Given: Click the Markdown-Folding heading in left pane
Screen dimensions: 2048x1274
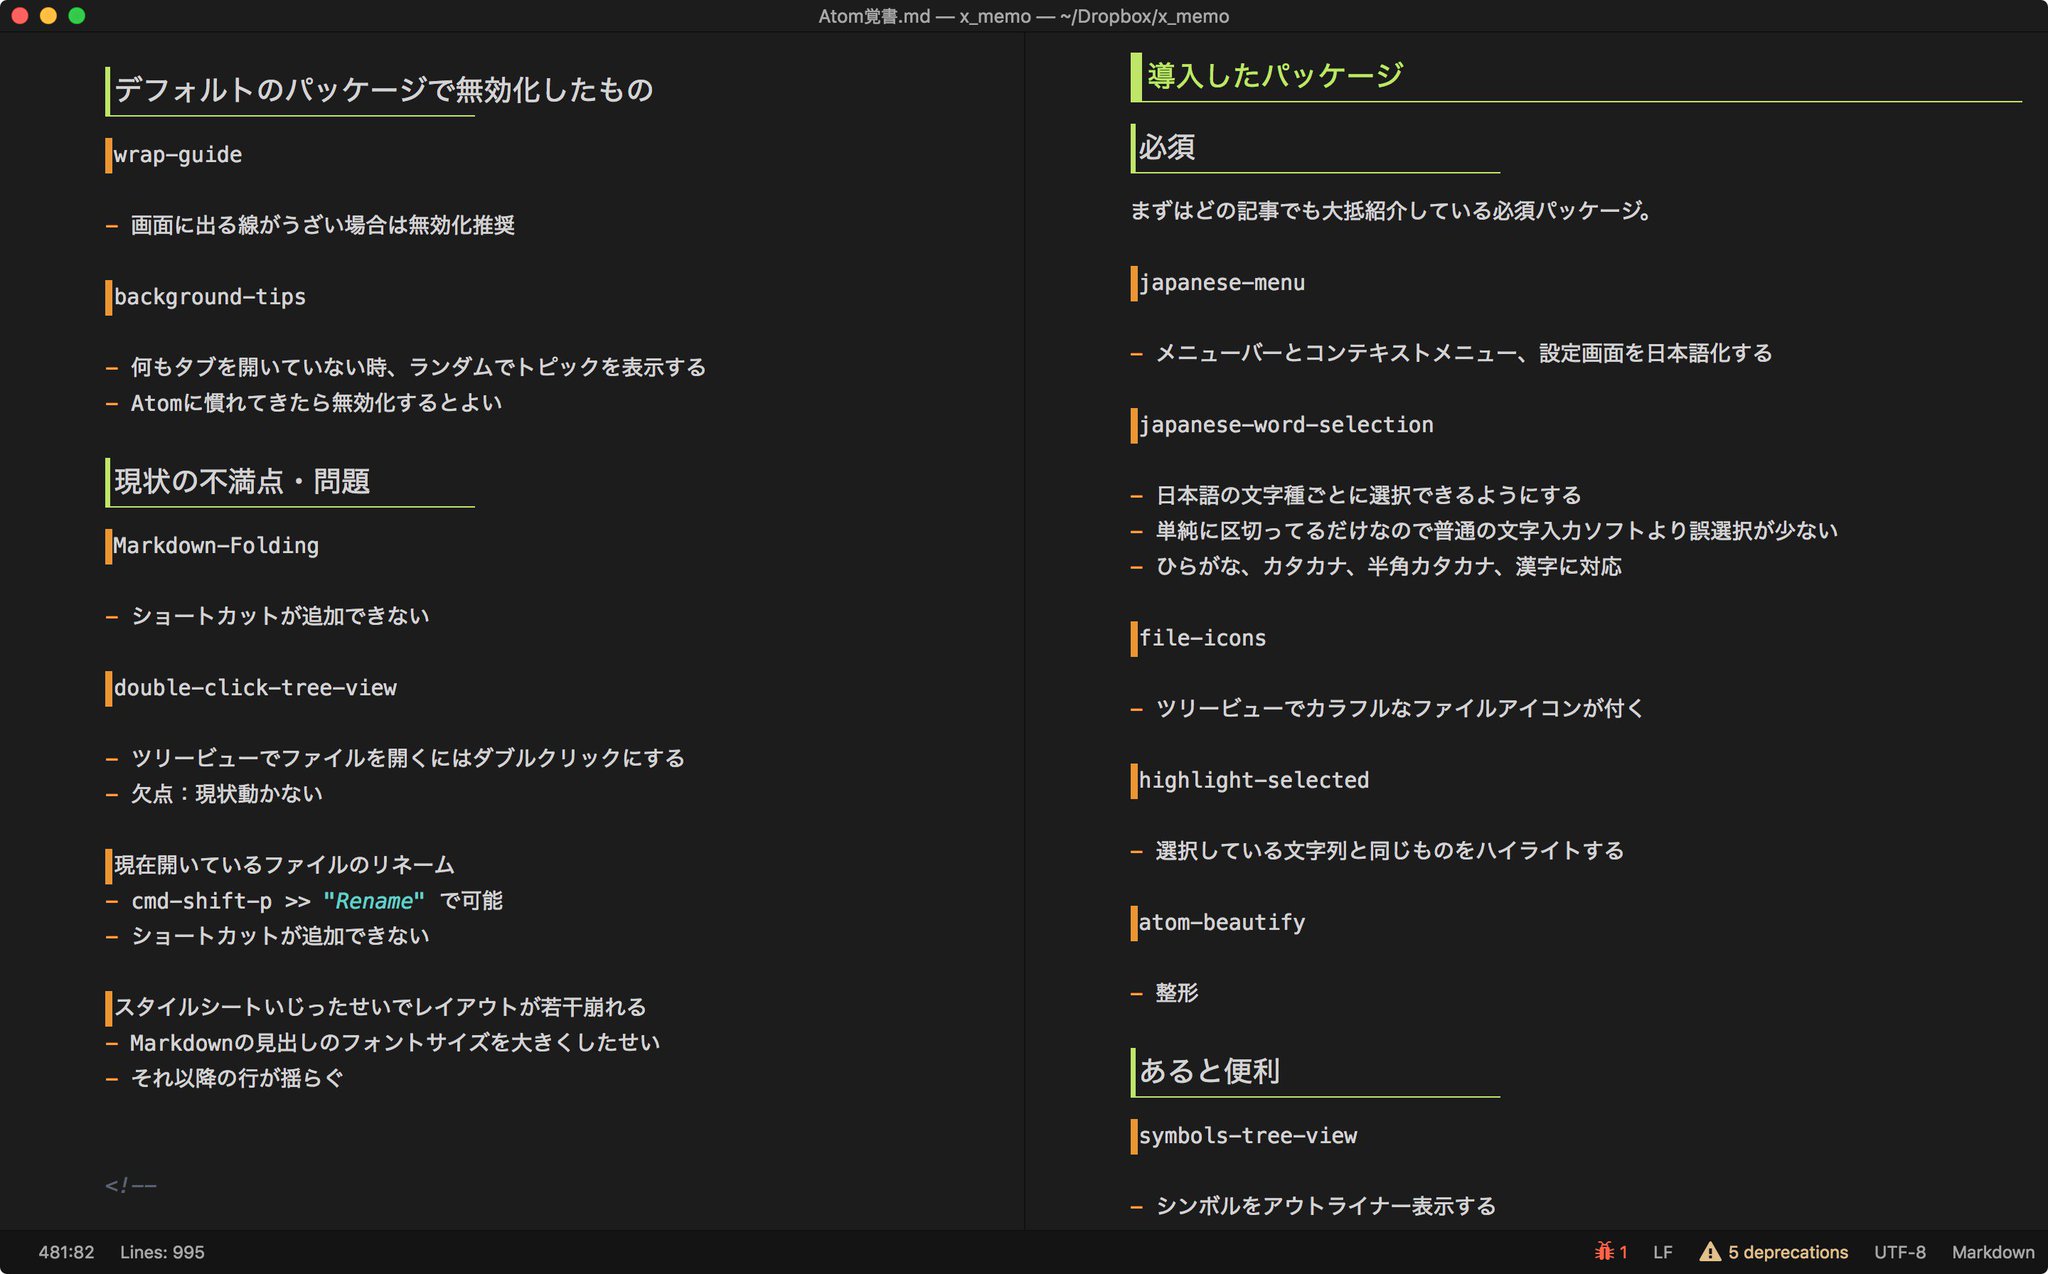Looking at the screenshot, I should [216, 546].
